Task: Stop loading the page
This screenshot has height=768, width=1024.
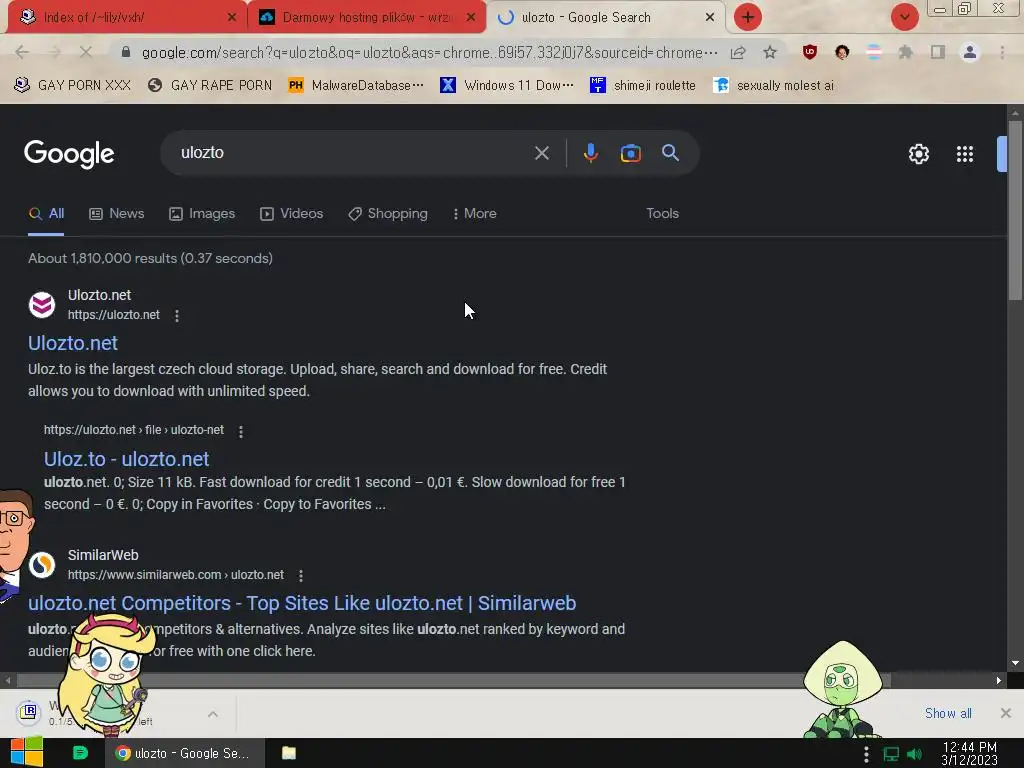Action: [x=86, y=52]
